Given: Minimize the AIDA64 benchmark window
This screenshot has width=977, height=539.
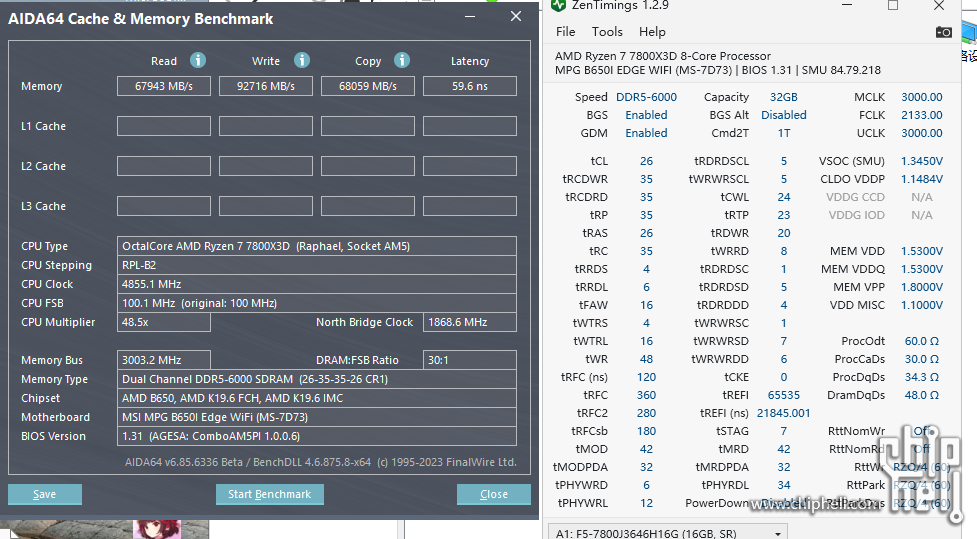Looking at the screenshot, I should pos(470,17).
